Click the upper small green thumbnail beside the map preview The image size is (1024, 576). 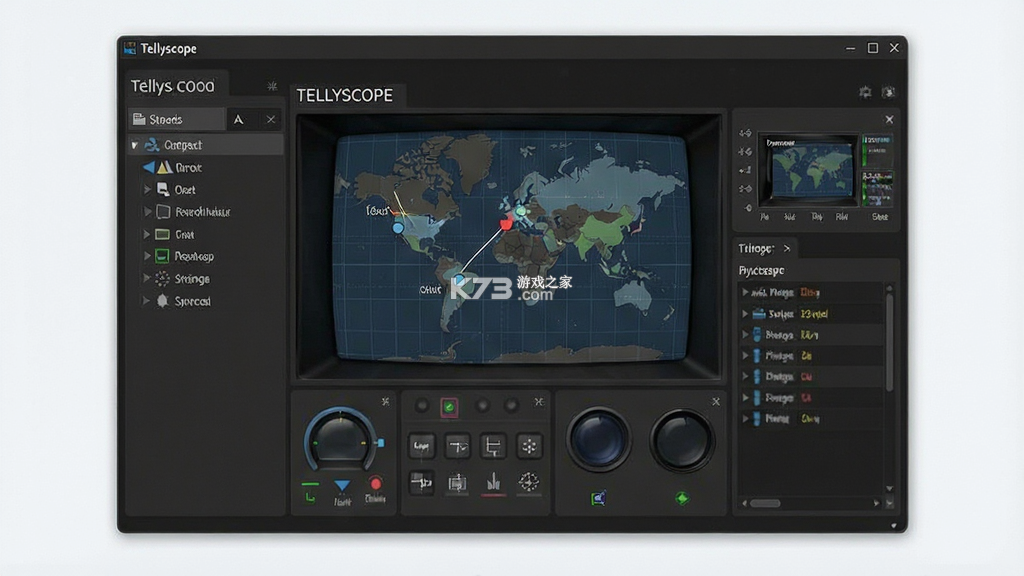click(x=877, y=152)
